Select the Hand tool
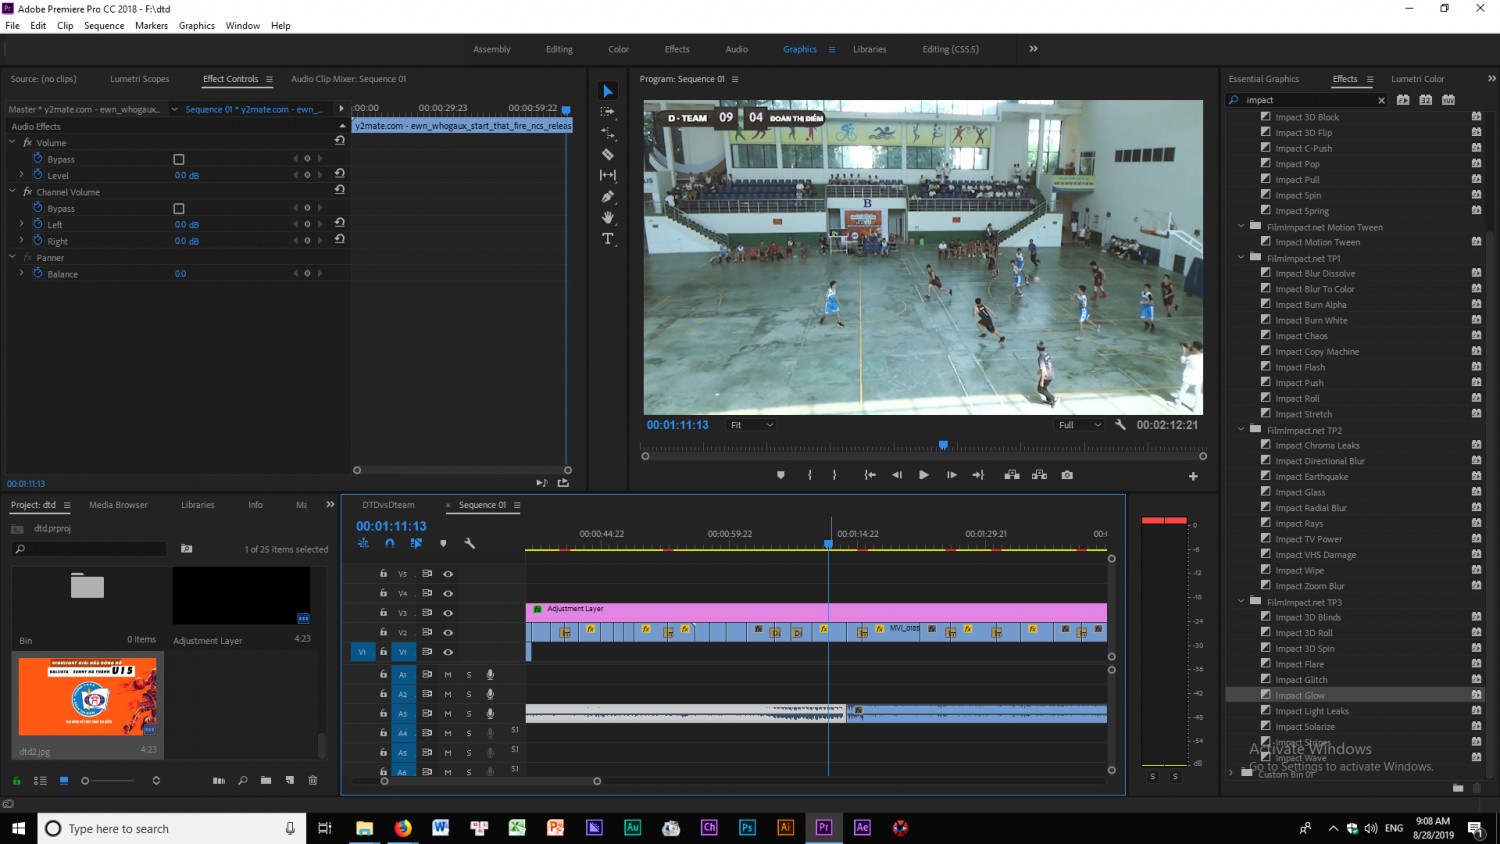The height and width of the screenshot is (844, 1500). point(607,217)
